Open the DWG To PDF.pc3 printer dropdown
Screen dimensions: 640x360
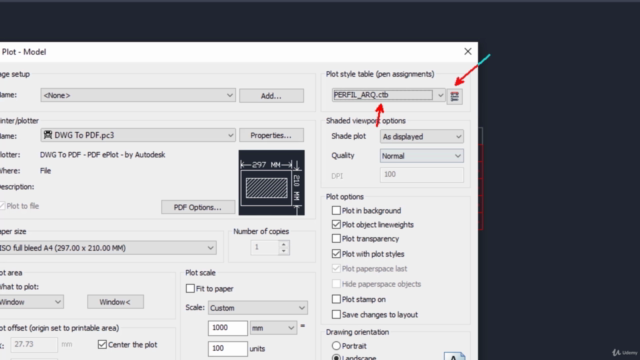coord(138,135)
